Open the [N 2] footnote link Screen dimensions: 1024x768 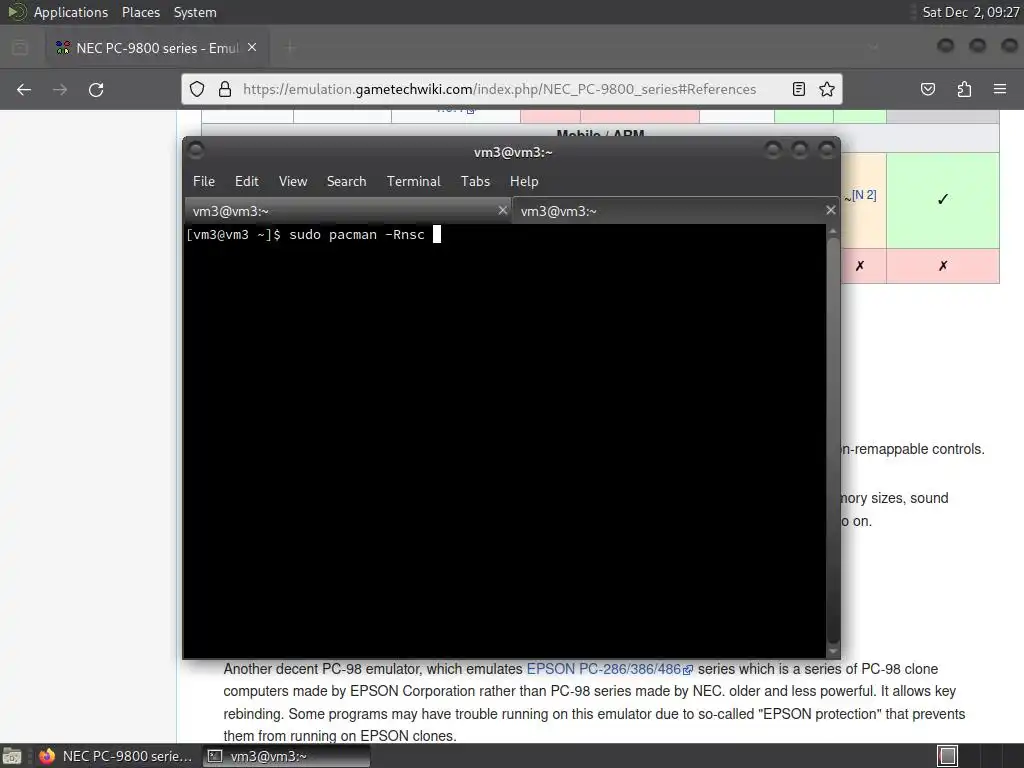tap(864, 195)
